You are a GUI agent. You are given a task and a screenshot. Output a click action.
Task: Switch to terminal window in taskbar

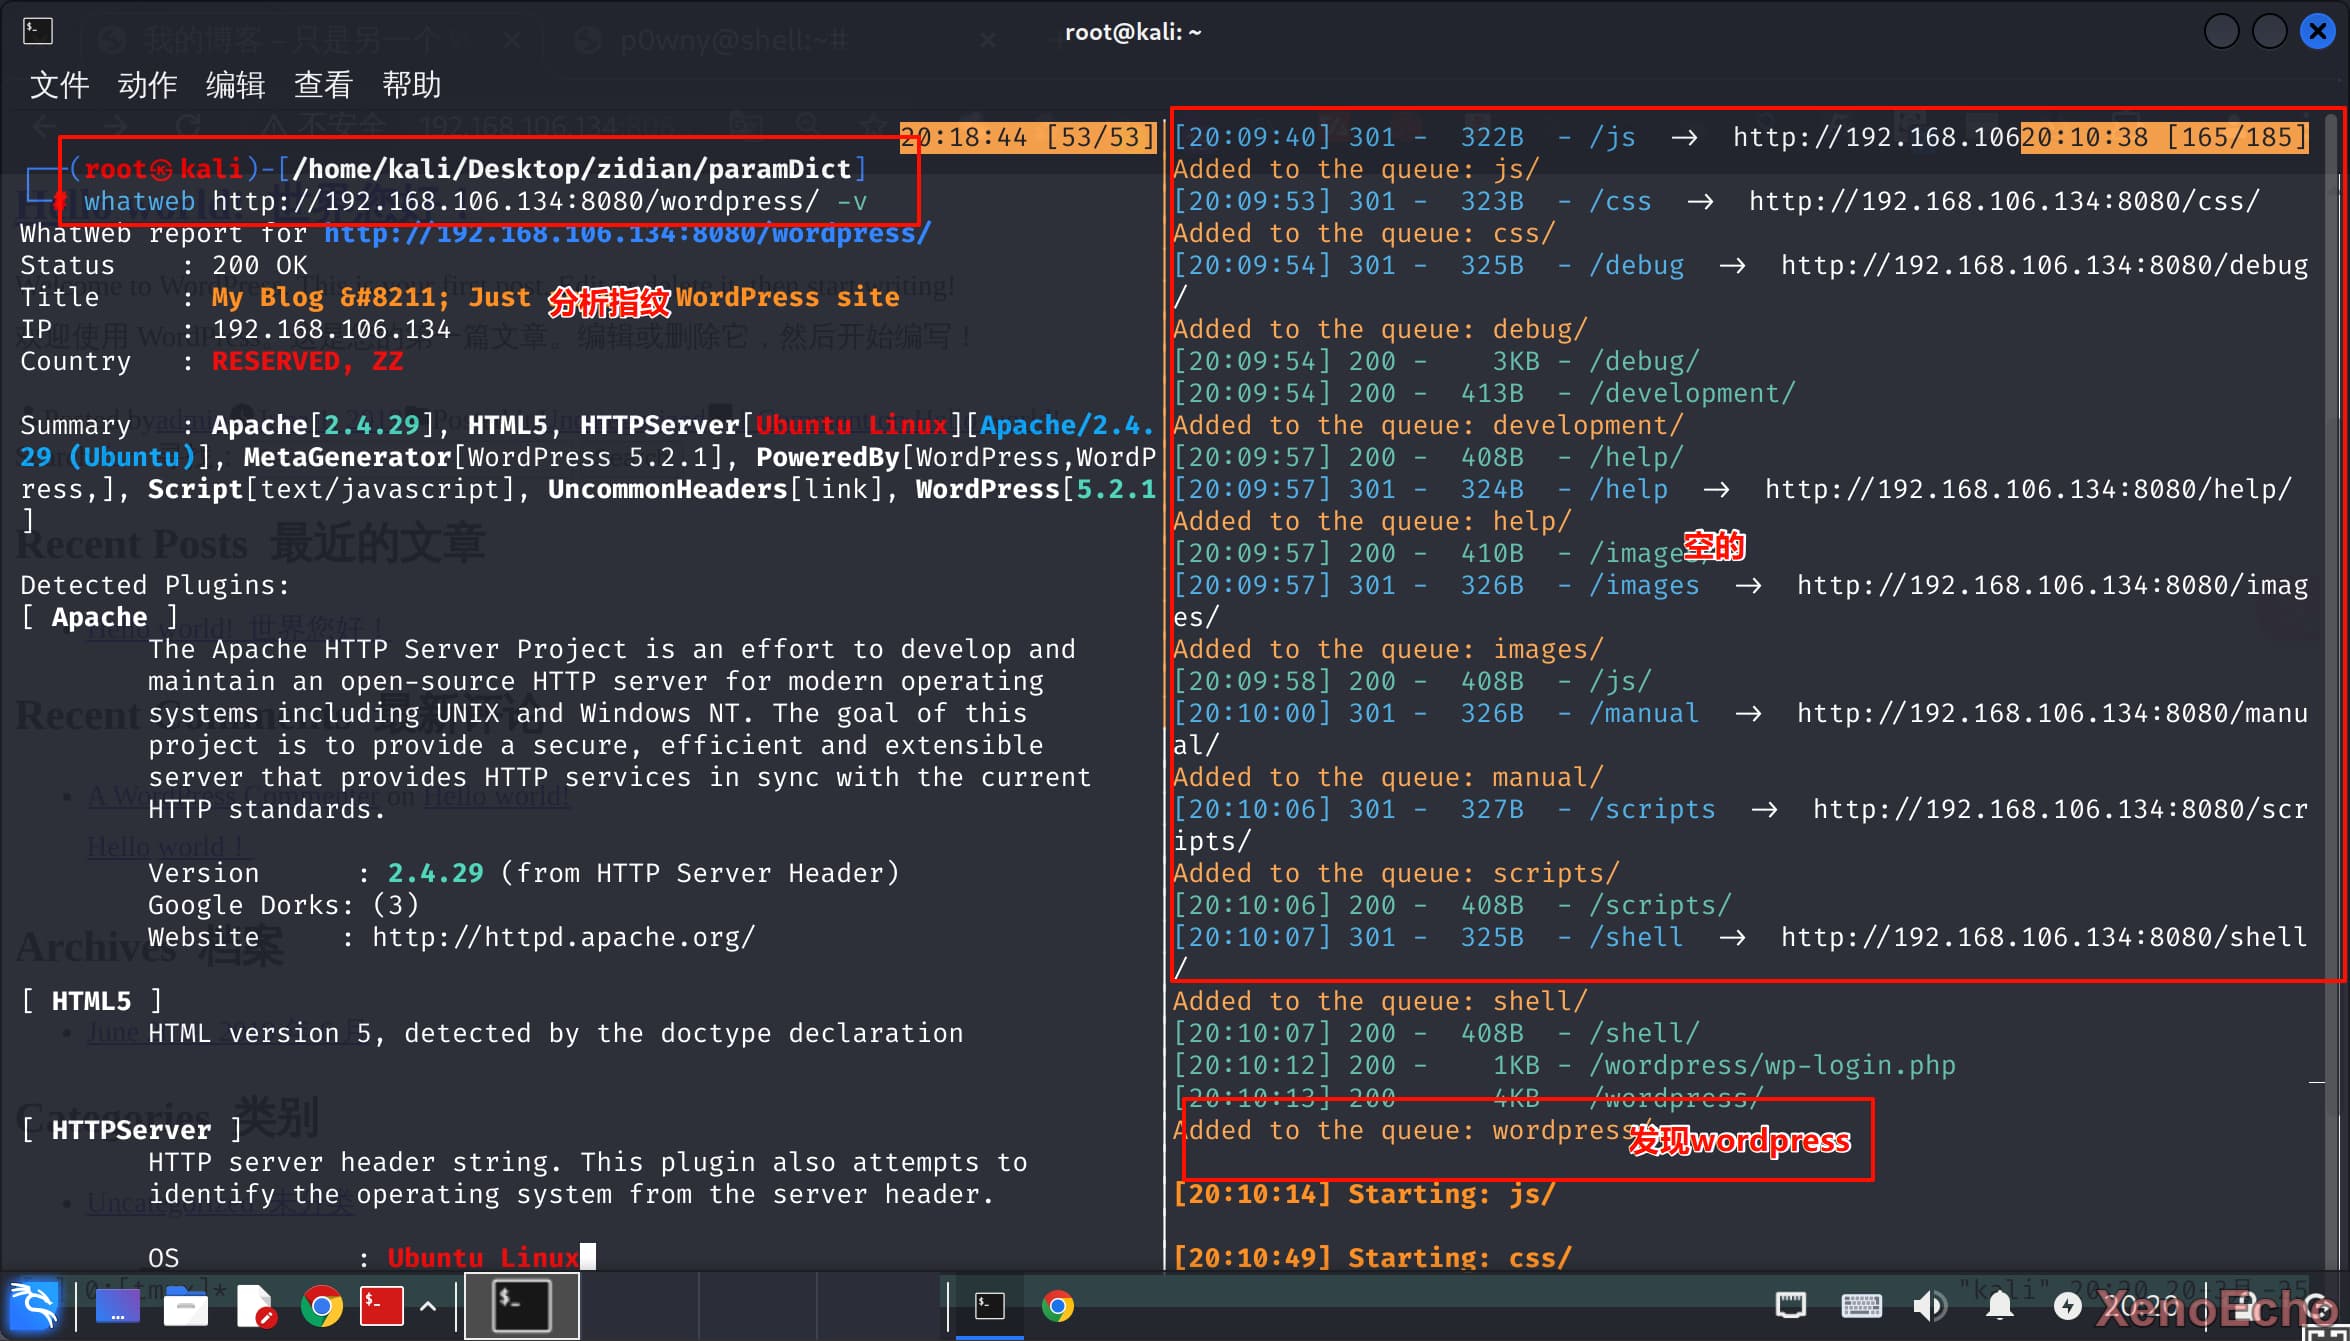(x=989, y=1306)
